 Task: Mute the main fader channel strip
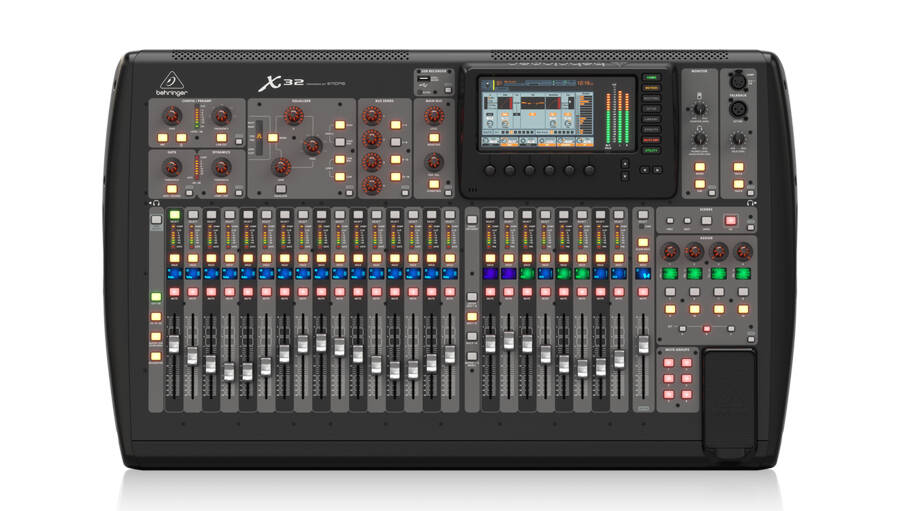[643, 292]
